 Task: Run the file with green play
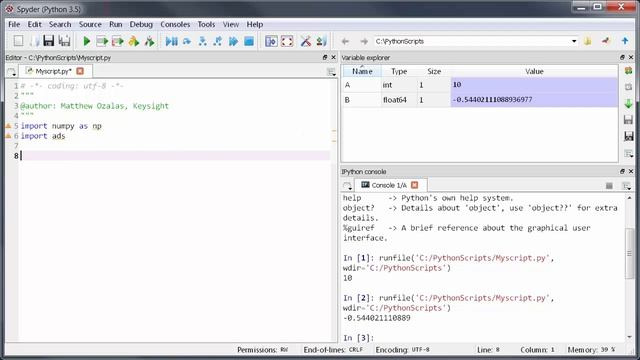tap(87, 41)
